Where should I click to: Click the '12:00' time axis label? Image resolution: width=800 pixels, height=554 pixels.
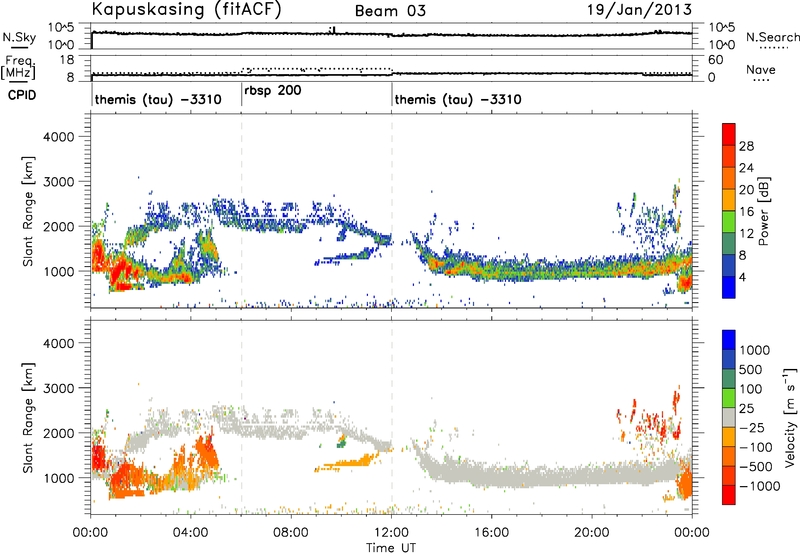pyautogui.click(x=391, y=532)
